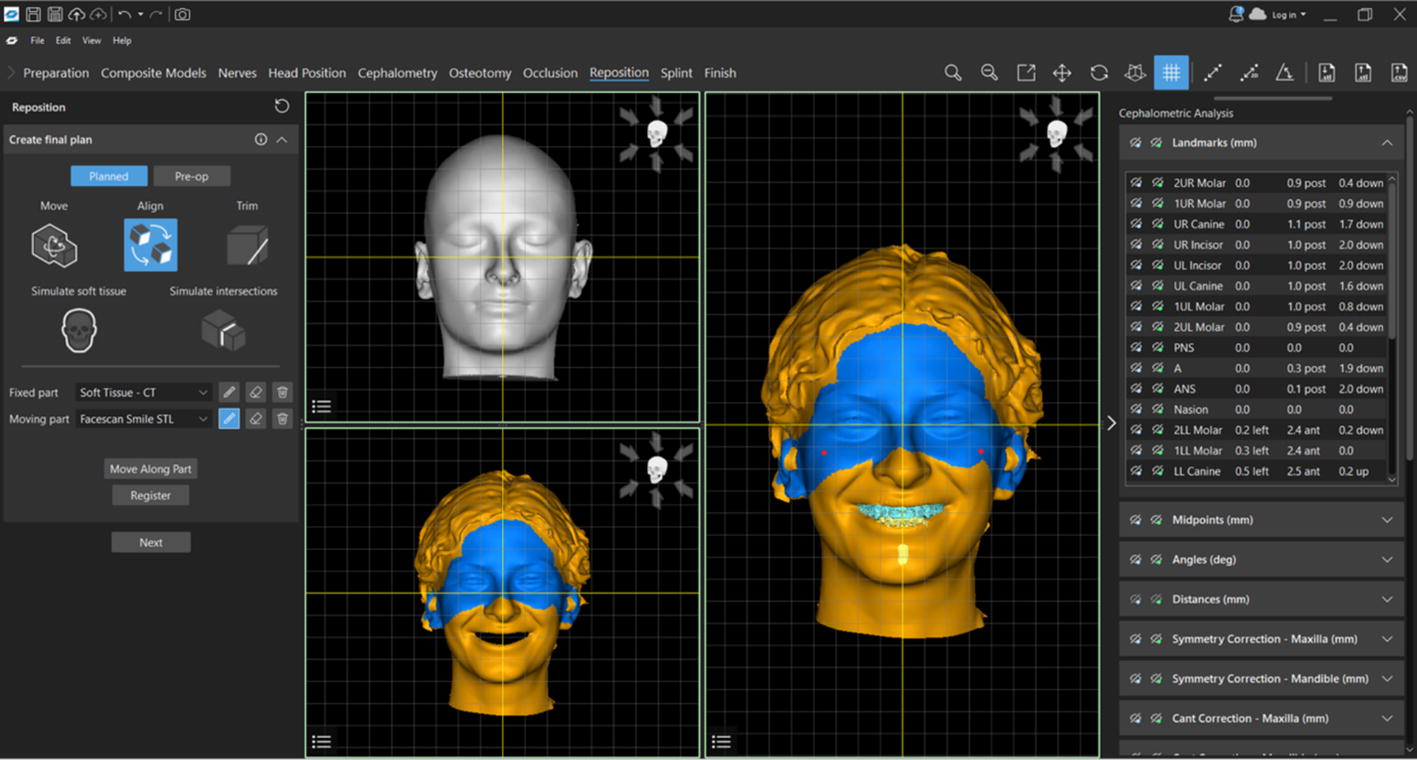This screenshot has height=760, width=1417.
Task: Toggle visibility of UR Canine landmark
Action: (1136, 224)
